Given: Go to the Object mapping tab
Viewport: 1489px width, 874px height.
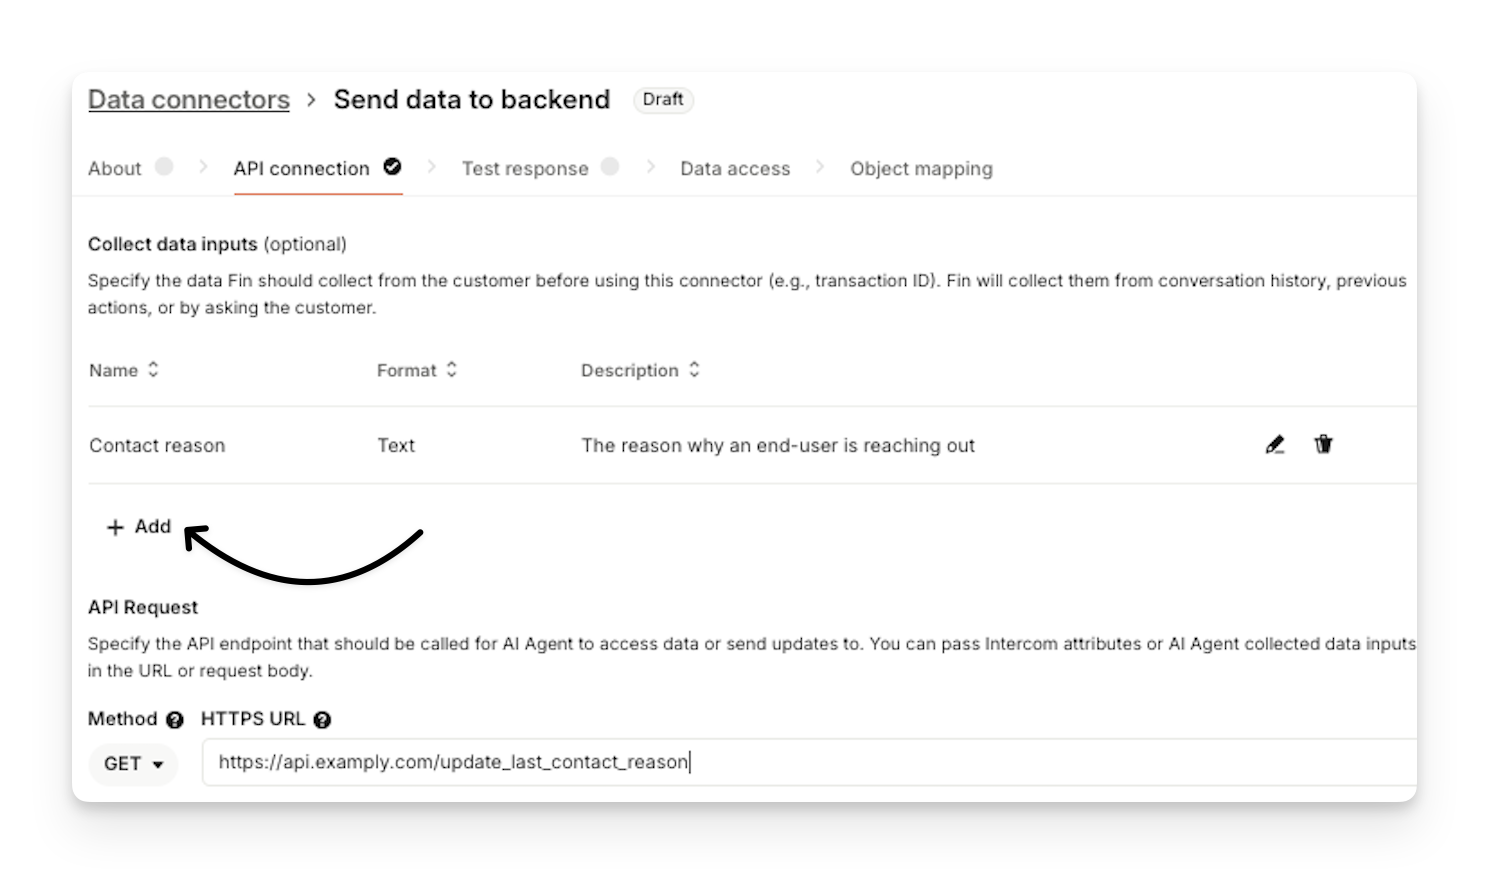Looking at the screenshot, I should (x=921, y=169).
